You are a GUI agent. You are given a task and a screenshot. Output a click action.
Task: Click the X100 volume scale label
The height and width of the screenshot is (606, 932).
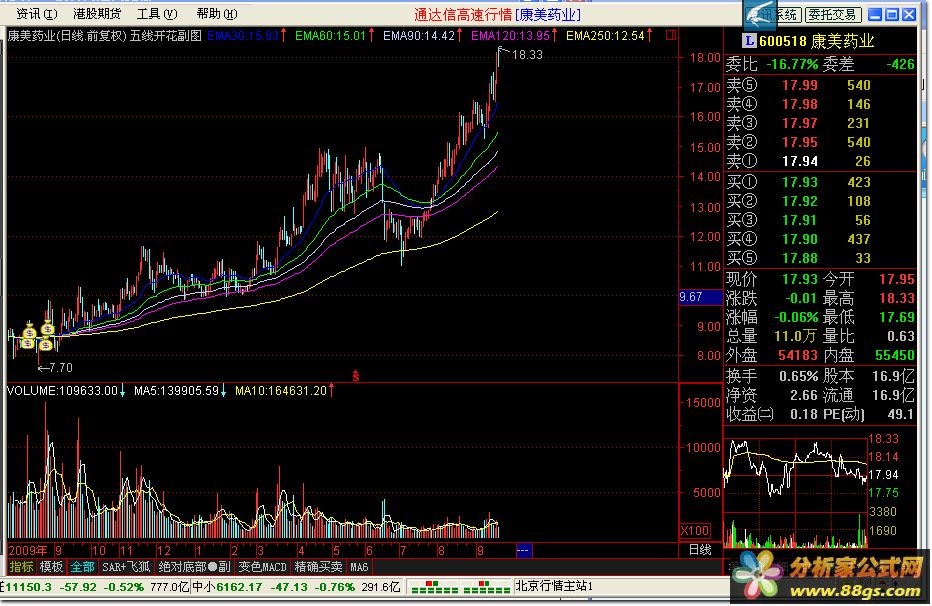coord(695,531)
